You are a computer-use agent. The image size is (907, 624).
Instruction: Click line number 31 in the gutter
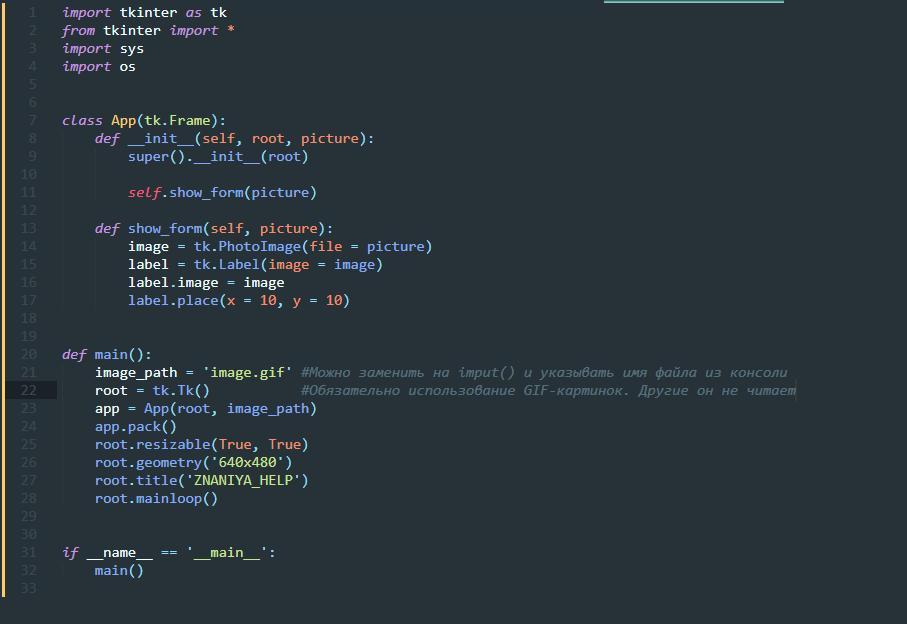28,553
